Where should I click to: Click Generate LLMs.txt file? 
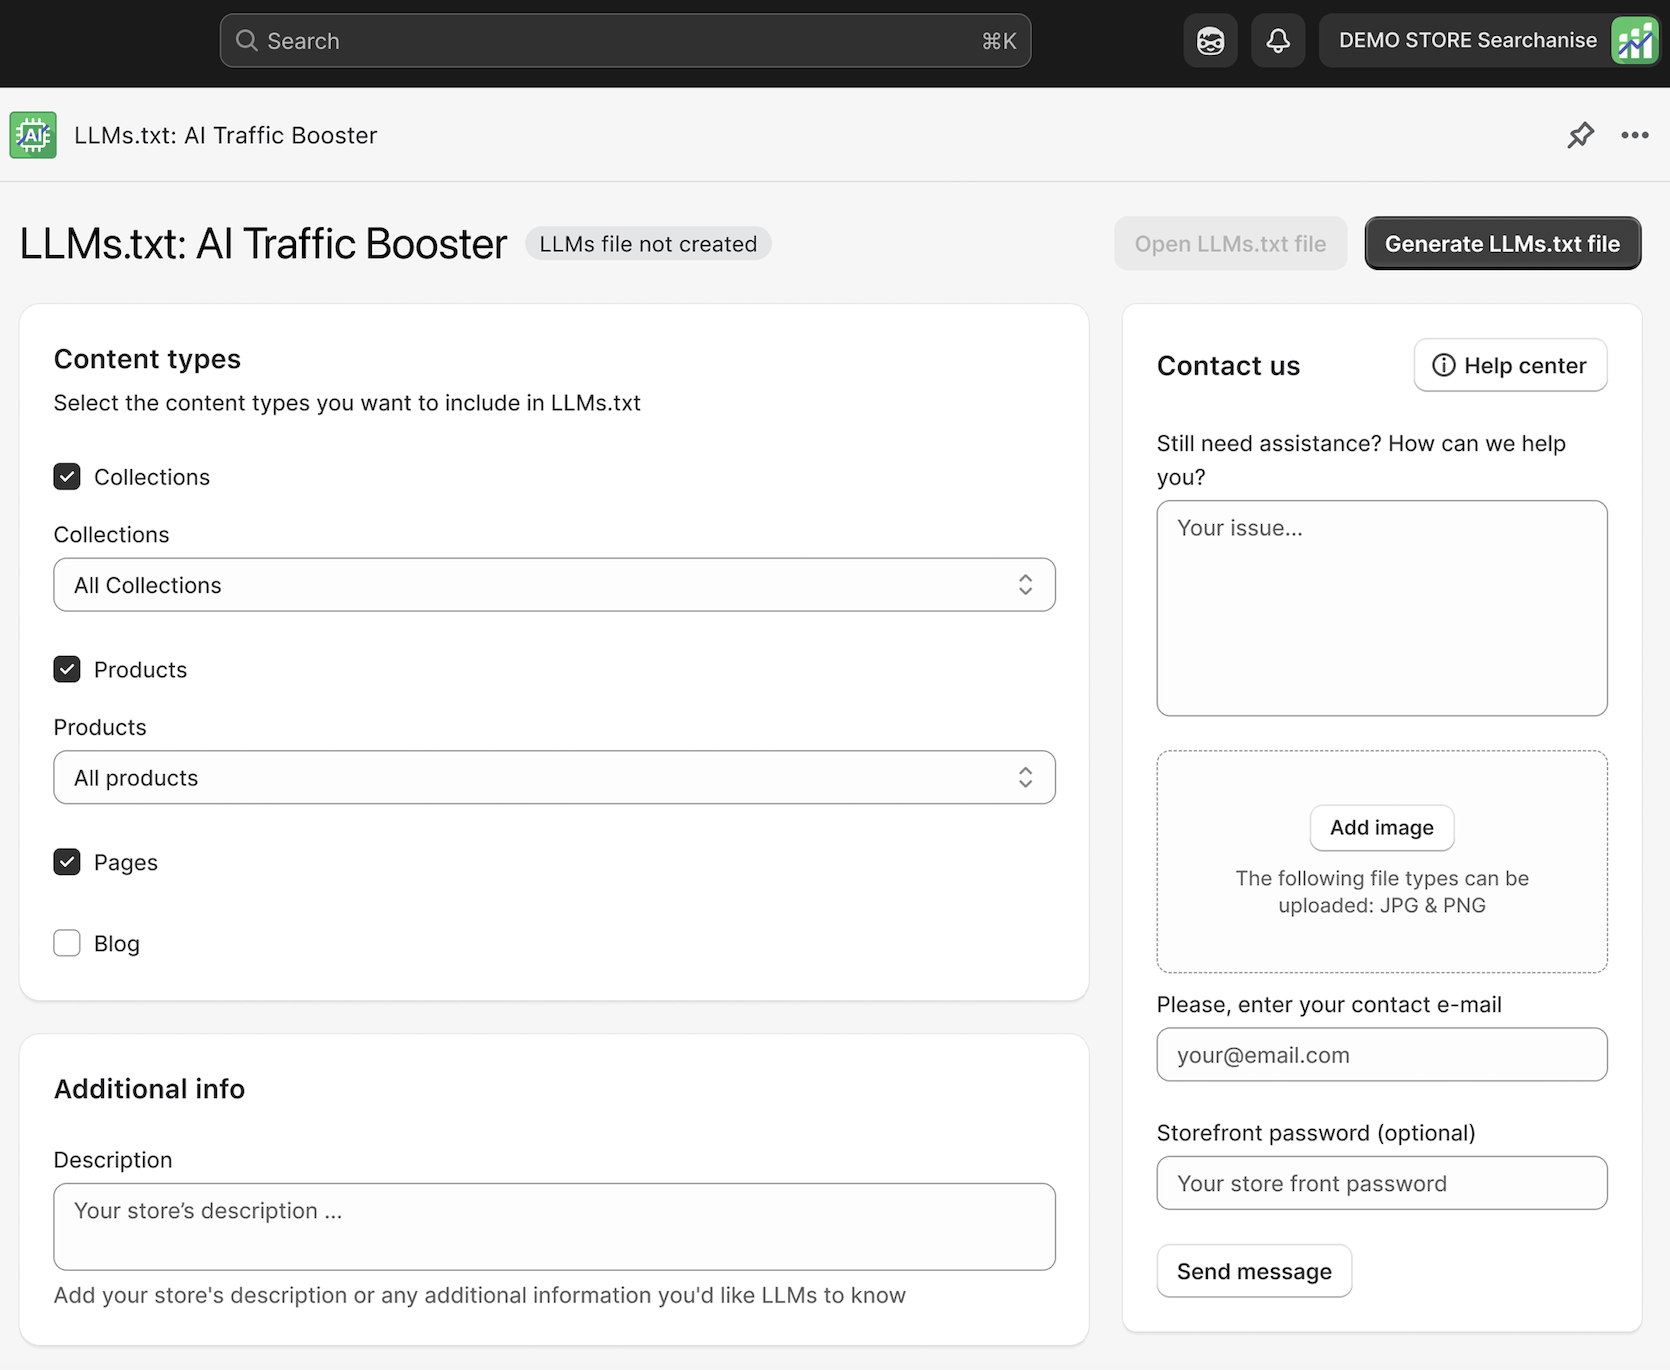pyautogui.click(x=1502, y=243)
